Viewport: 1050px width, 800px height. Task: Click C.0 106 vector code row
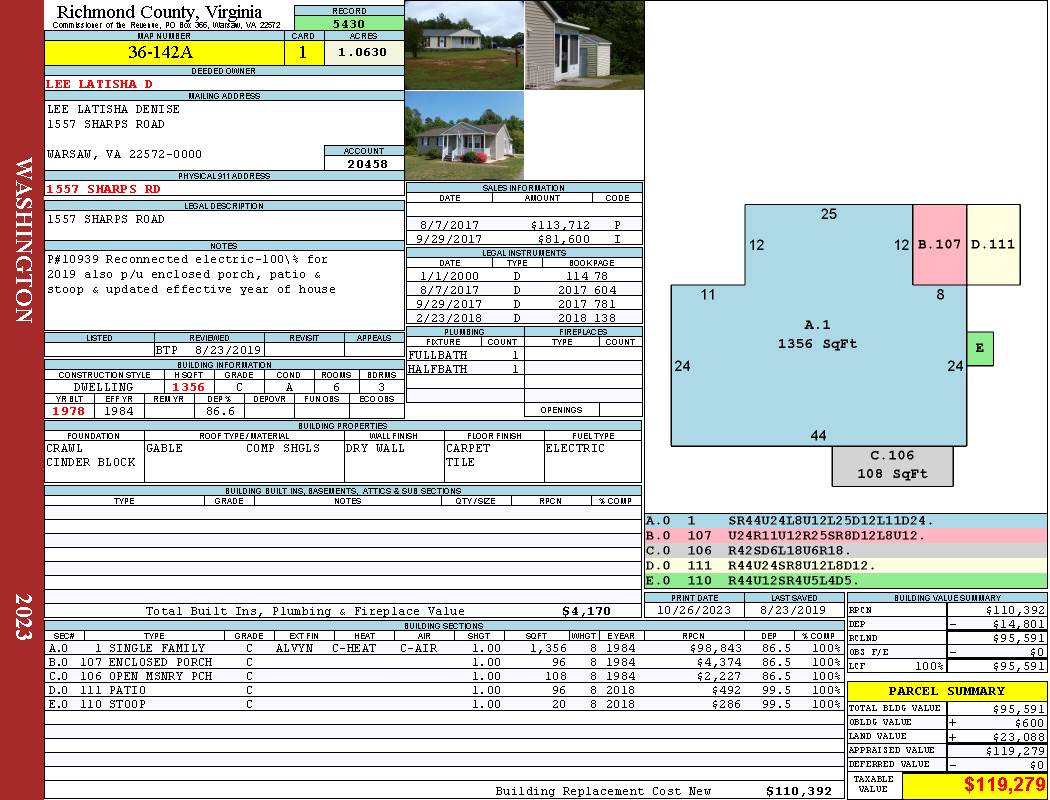(x=845, y=550)
